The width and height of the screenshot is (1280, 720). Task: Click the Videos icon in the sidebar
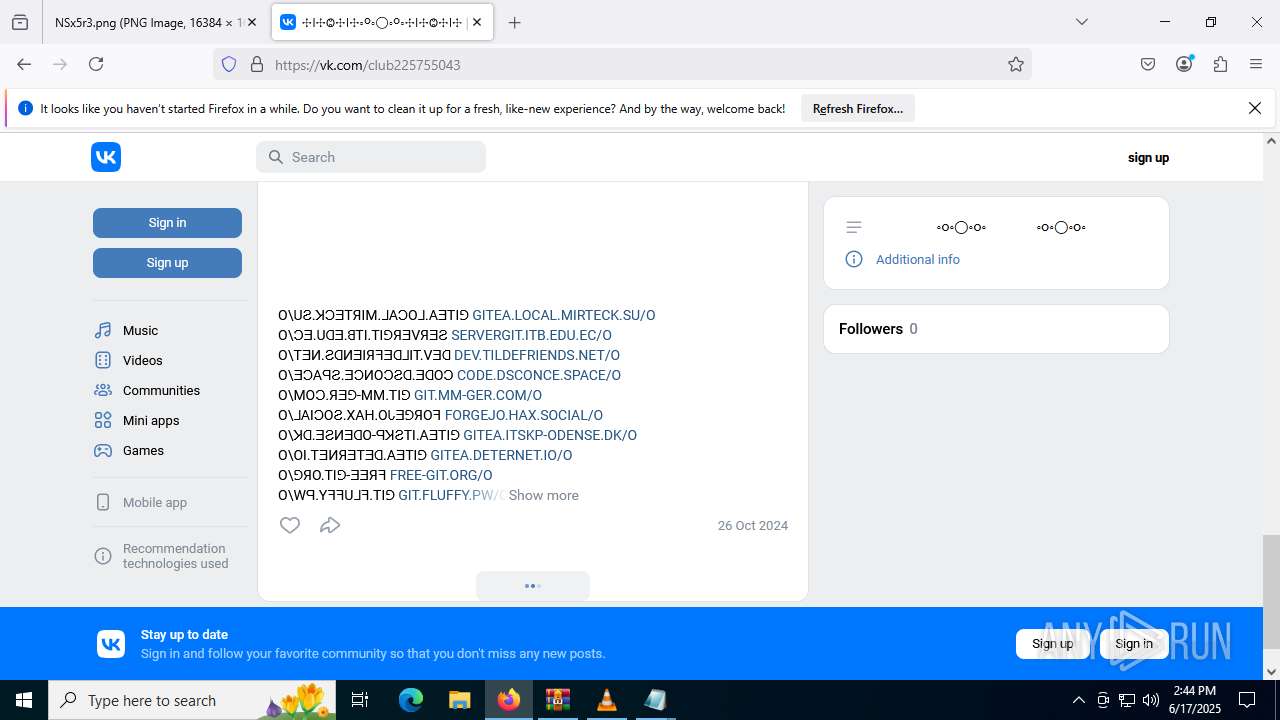pos(103,360)
